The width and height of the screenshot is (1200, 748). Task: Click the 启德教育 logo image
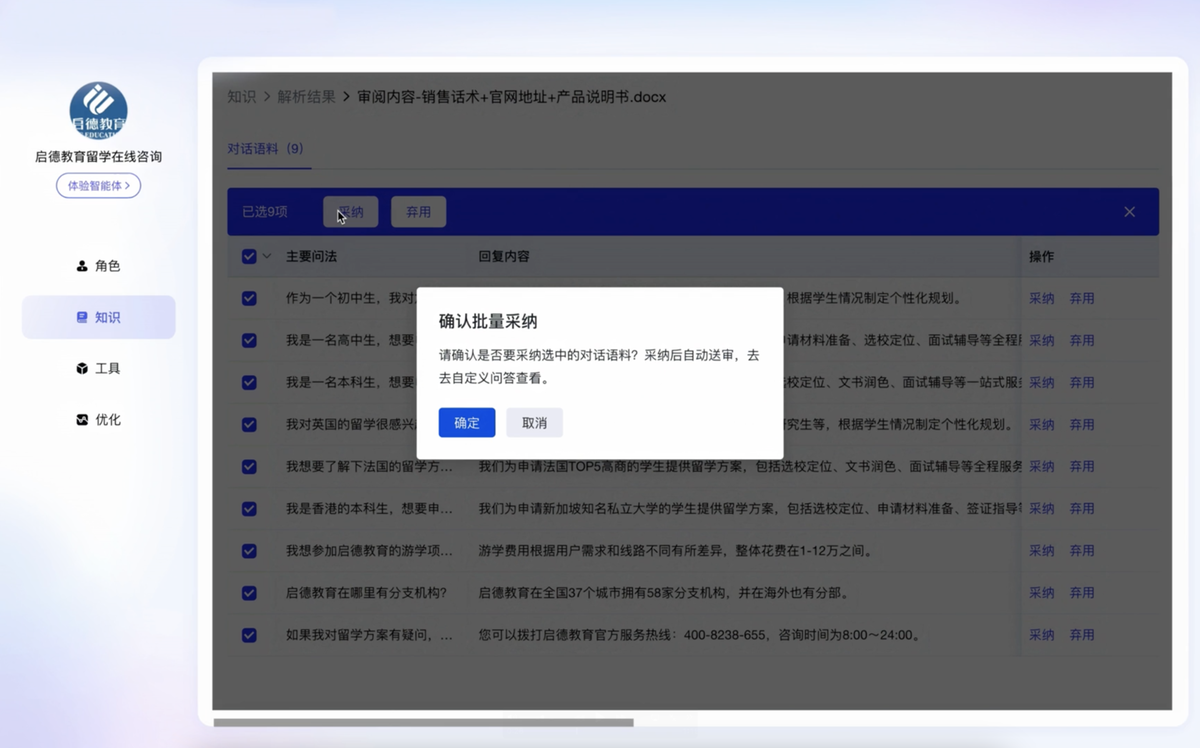(x=98, y=110)
